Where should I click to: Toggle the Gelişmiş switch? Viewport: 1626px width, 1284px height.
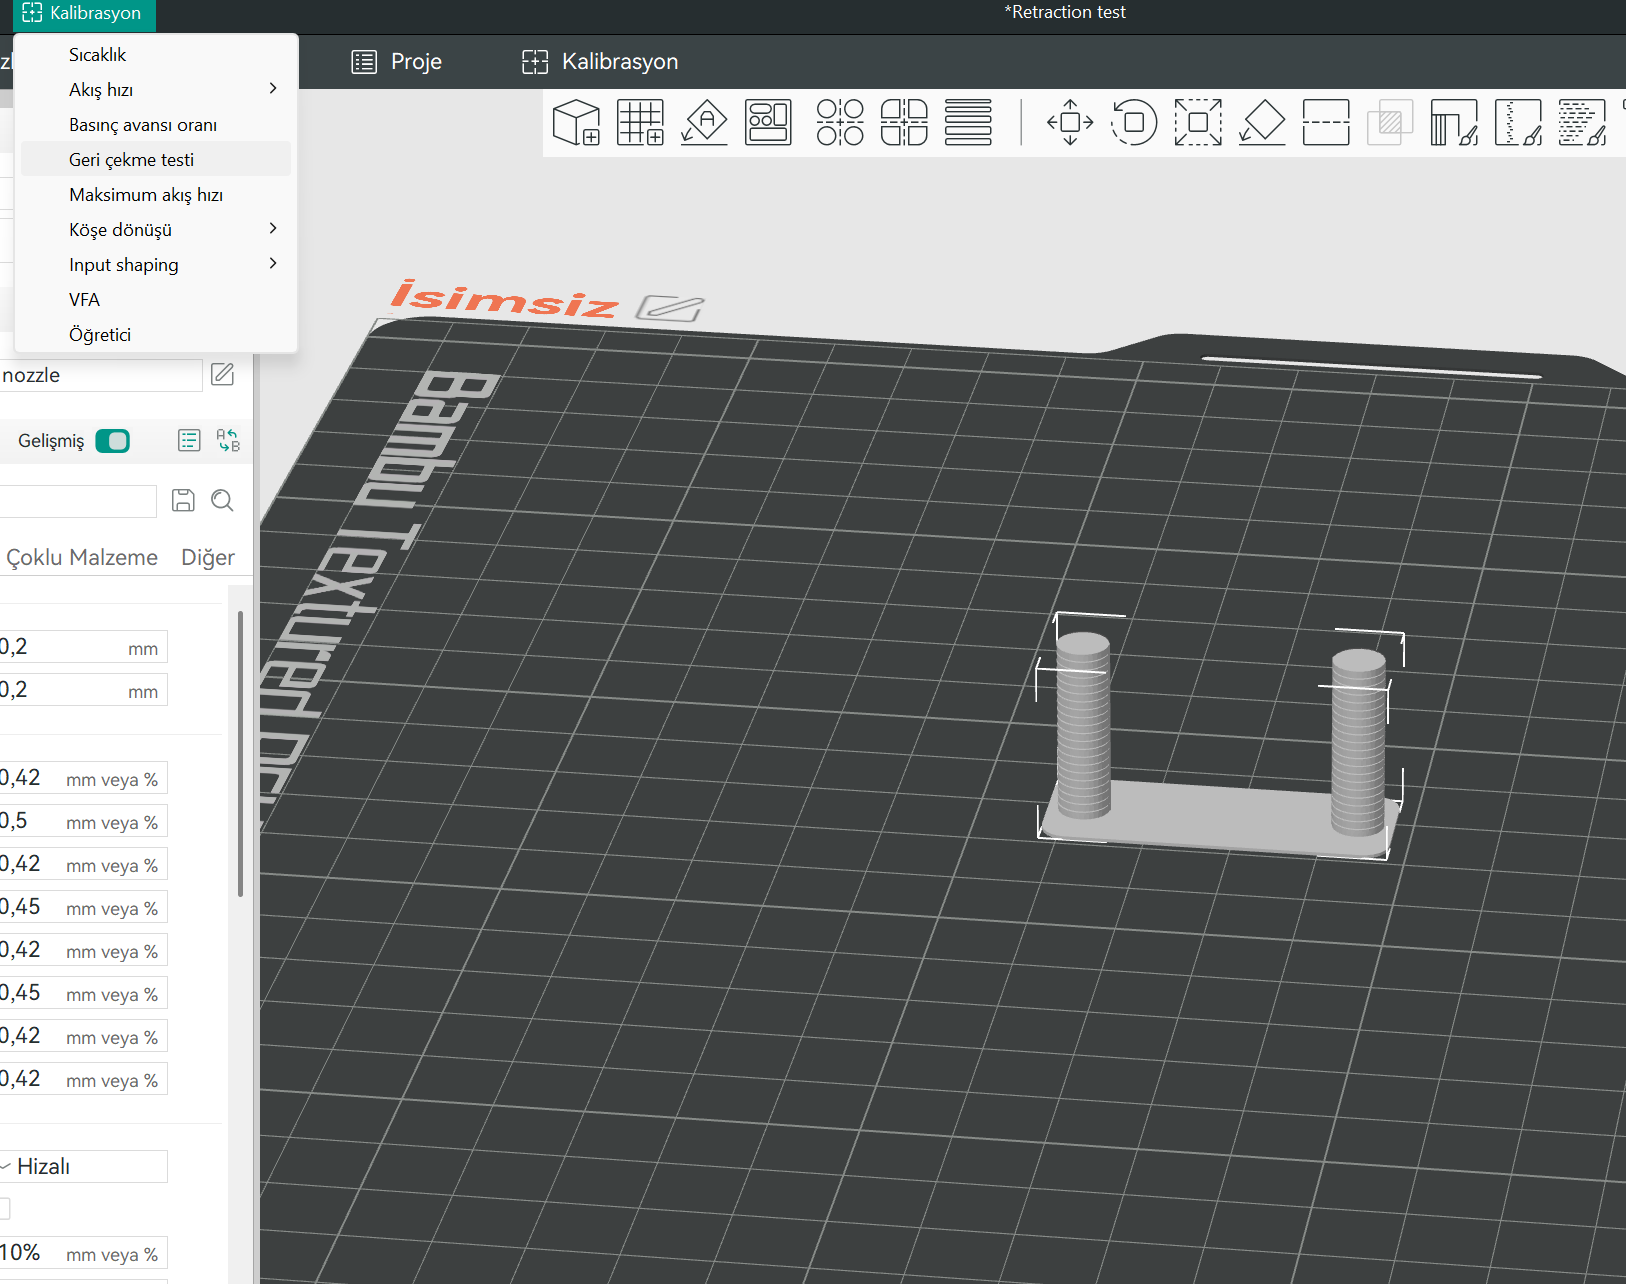112,441
